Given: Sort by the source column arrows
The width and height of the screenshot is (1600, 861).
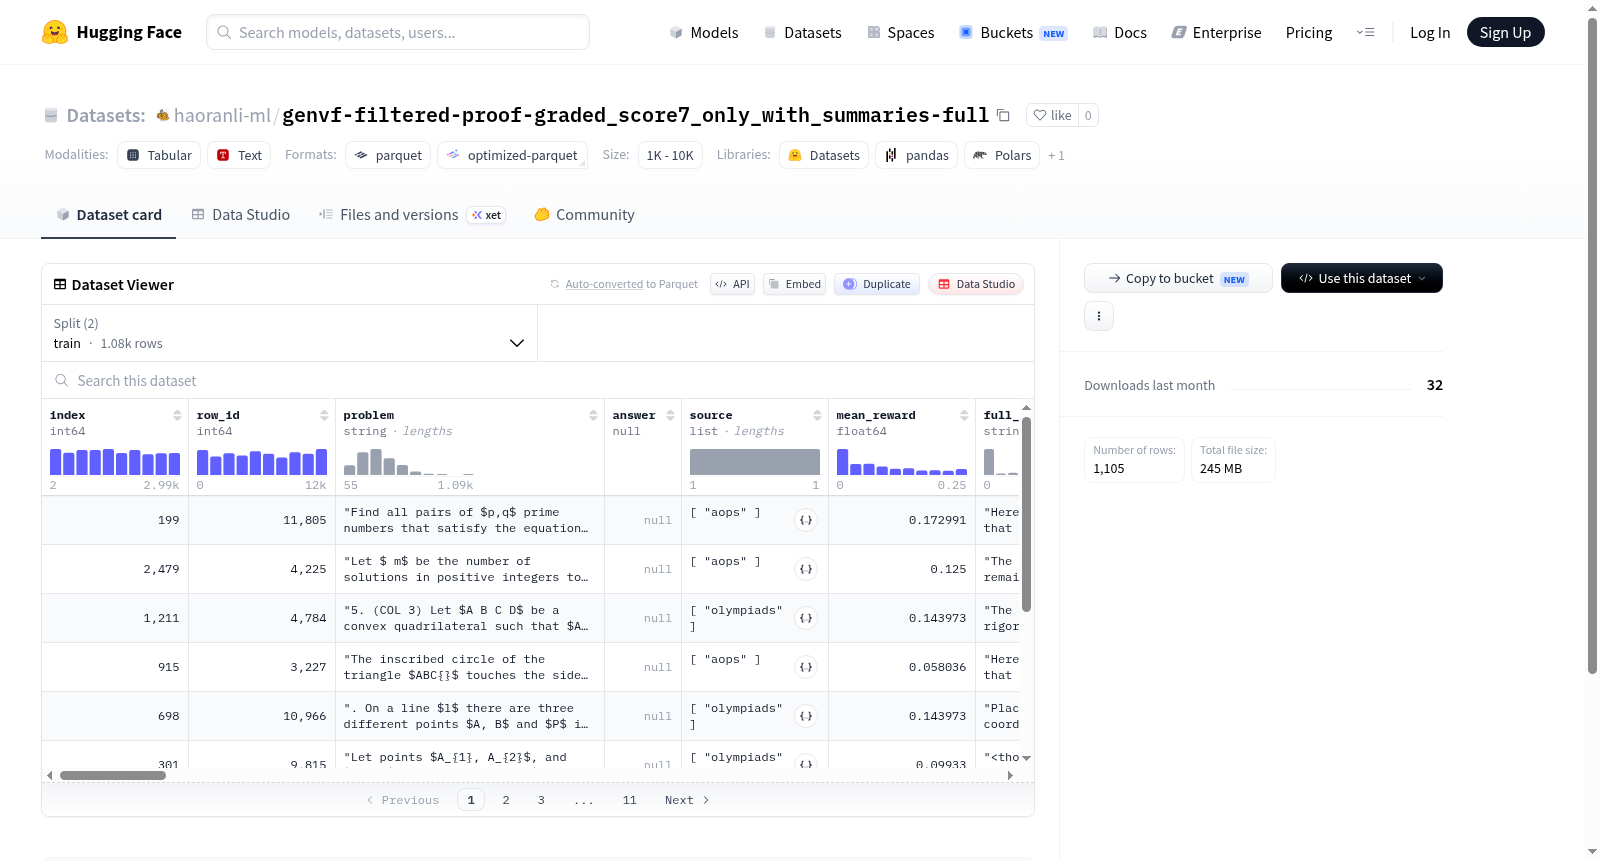Looking at the screenshot, I should pos(817,415).
